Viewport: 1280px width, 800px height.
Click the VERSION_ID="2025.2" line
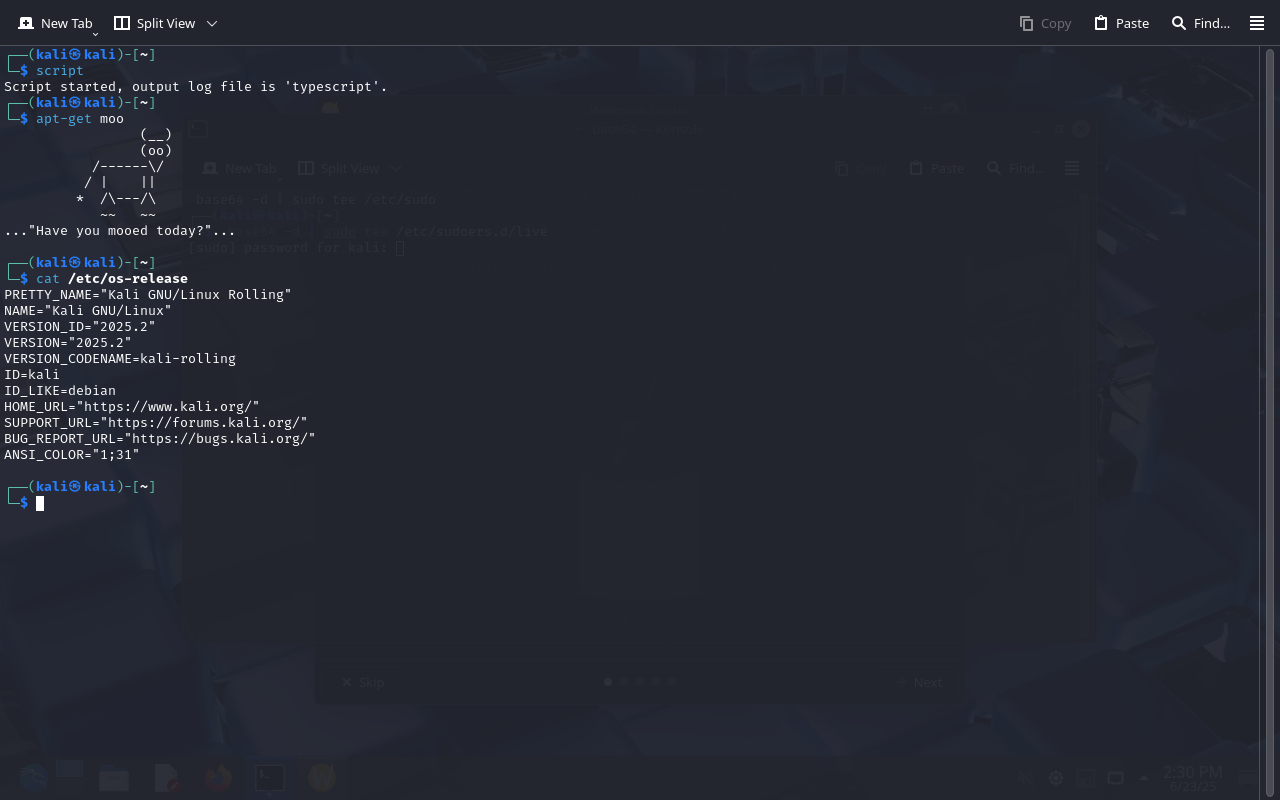point(80,327)
